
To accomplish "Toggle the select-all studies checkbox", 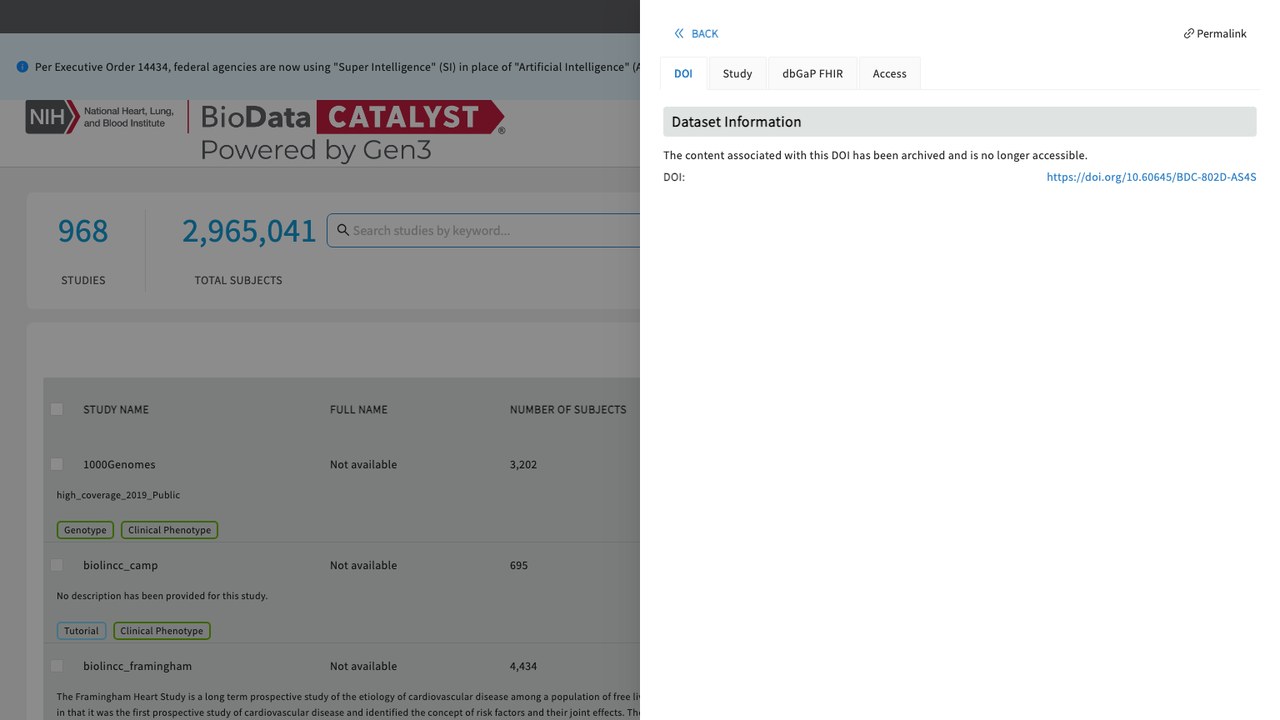I will pyautogui.click(x=57, y=409).
